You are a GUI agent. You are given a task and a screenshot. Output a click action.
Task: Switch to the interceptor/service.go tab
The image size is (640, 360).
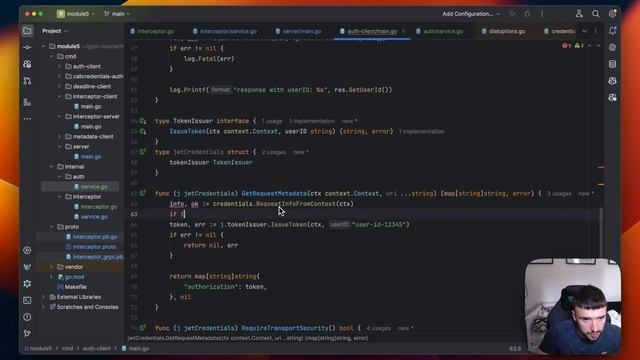pos(225,31)
